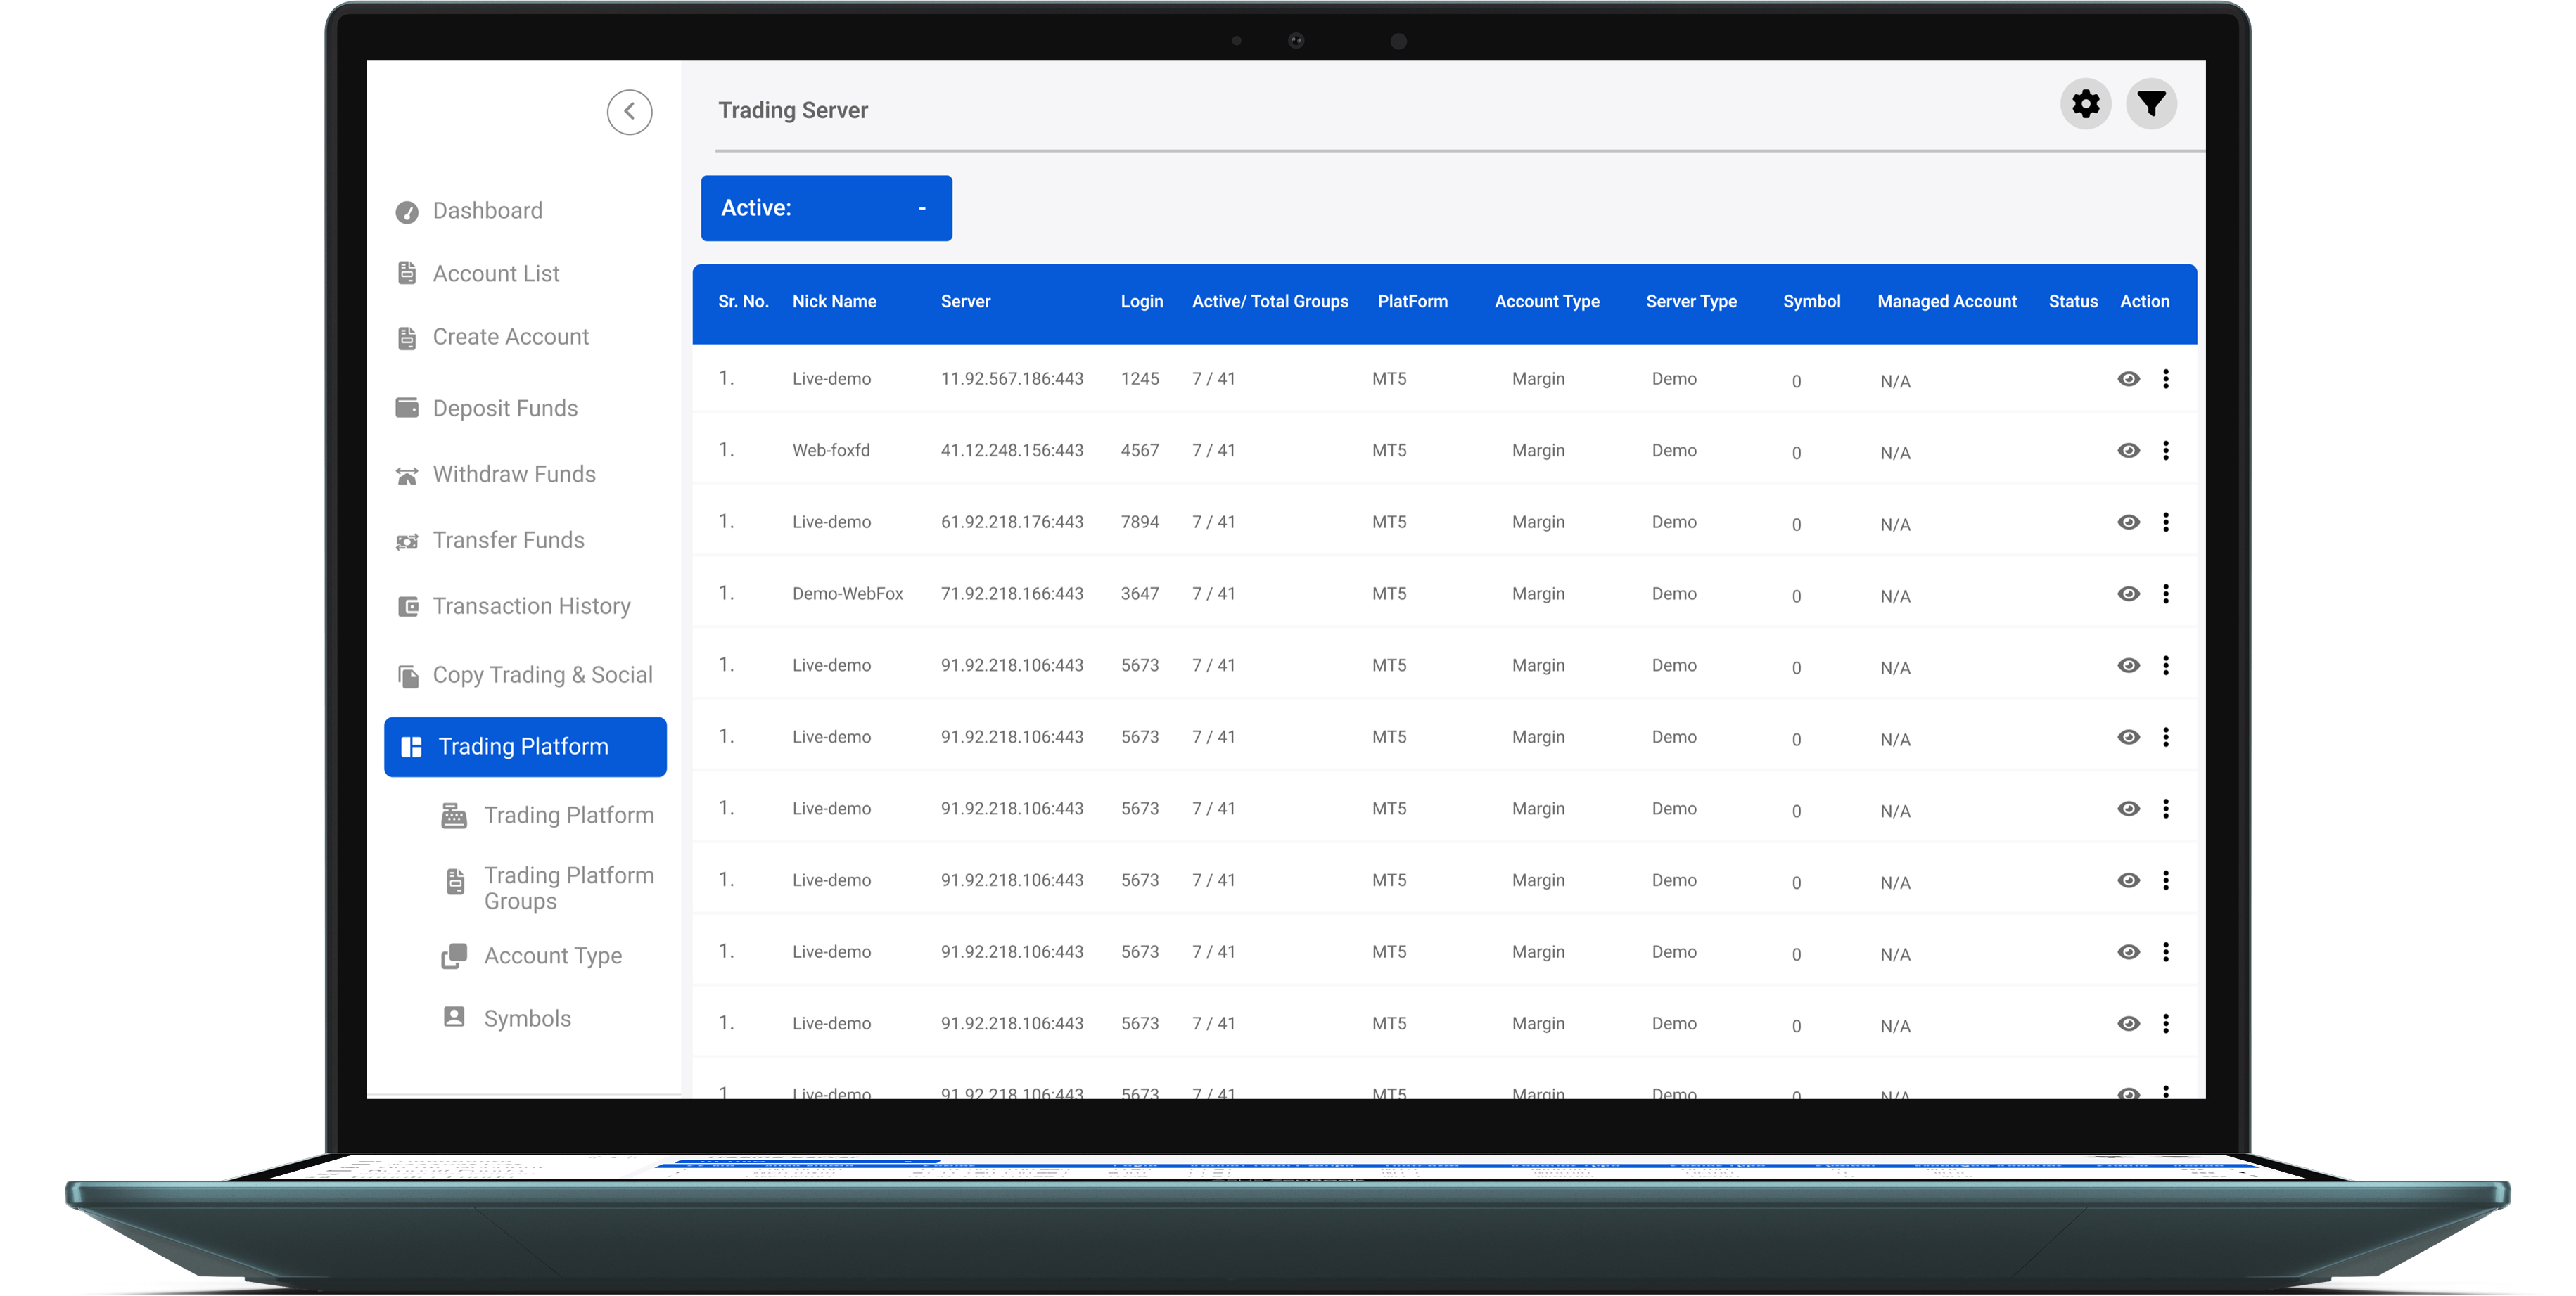The width and height of the screenshot is (2576, 1296).
Task: Click the Withdraw Funds icon
Action: pyautogui.click(x=407, y=476)
